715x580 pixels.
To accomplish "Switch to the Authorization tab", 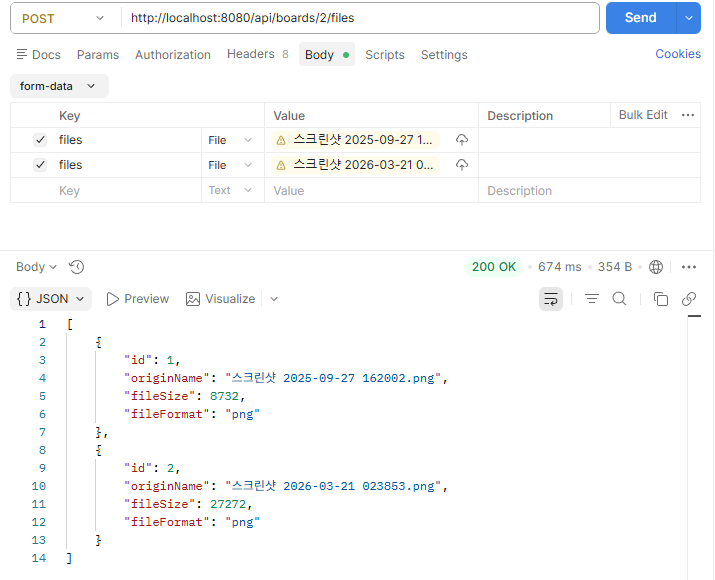I will [173, 55].
